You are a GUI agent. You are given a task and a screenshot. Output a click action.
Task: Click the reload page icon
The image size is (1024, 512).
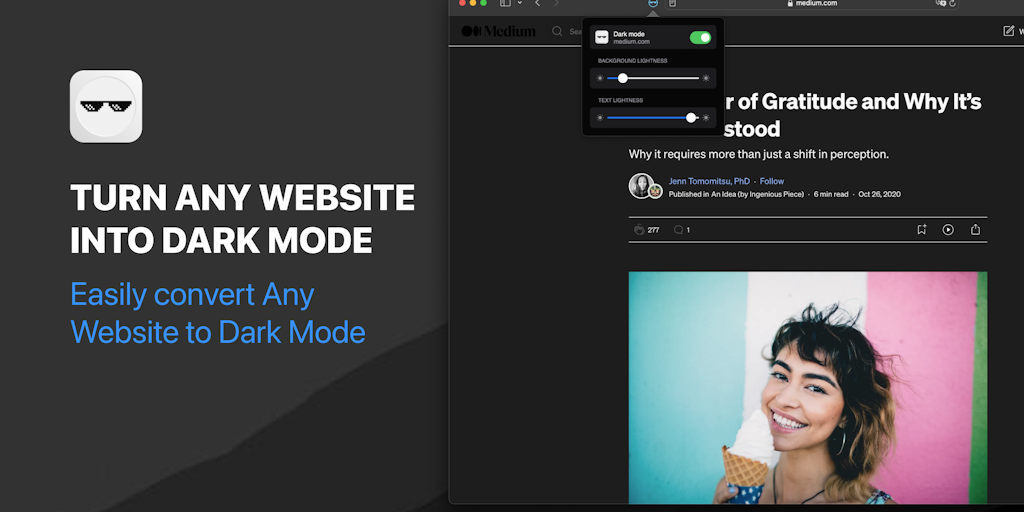click(952, 3)
